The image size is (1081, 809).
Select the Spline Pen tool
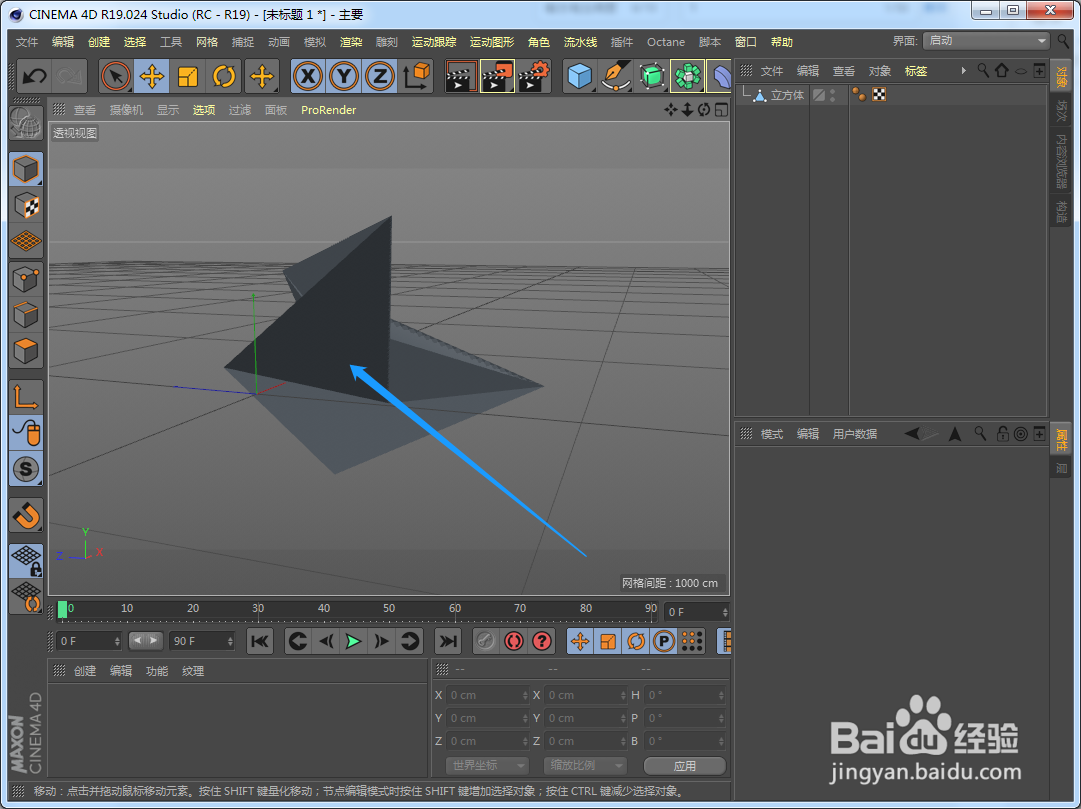pos(616,77)
